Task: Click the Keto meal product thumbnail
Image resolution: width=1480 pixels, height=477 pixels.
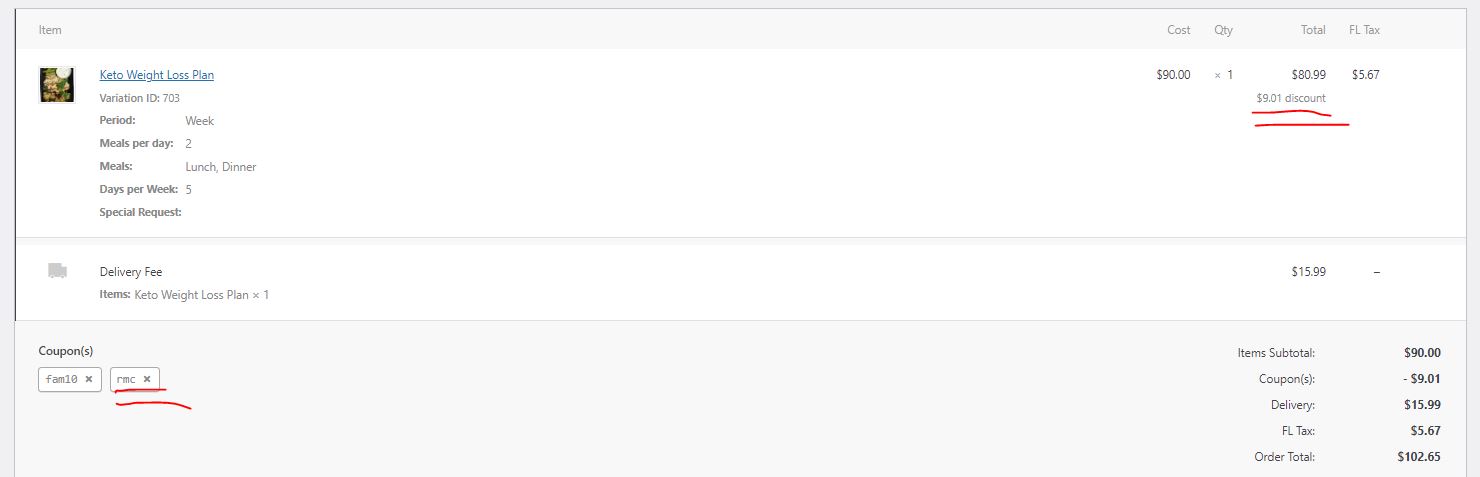Action: click(x=56, y=85)
